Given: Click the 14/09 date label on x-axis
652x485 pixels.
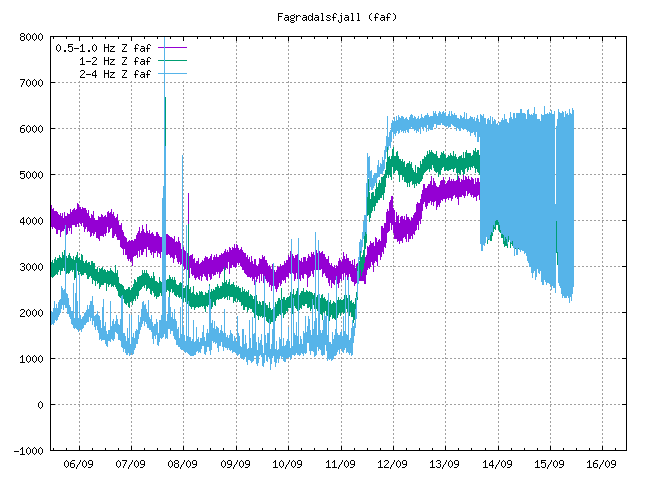Looking at the screenshot, I should (497, 464).
